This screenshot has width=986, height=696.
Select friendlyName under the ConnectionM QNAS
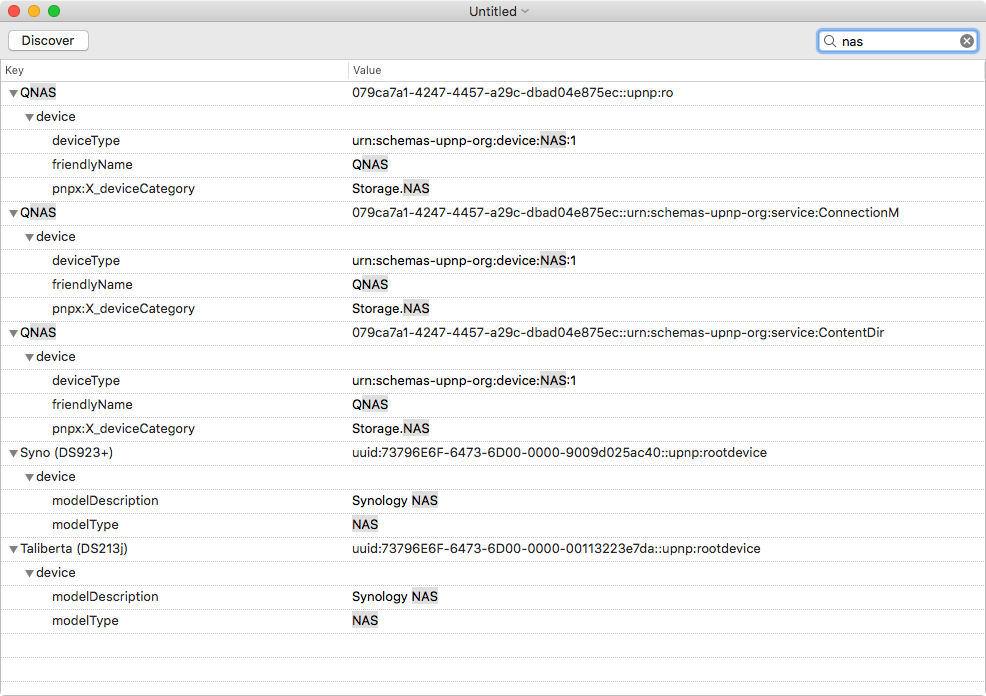pos(493,285)
